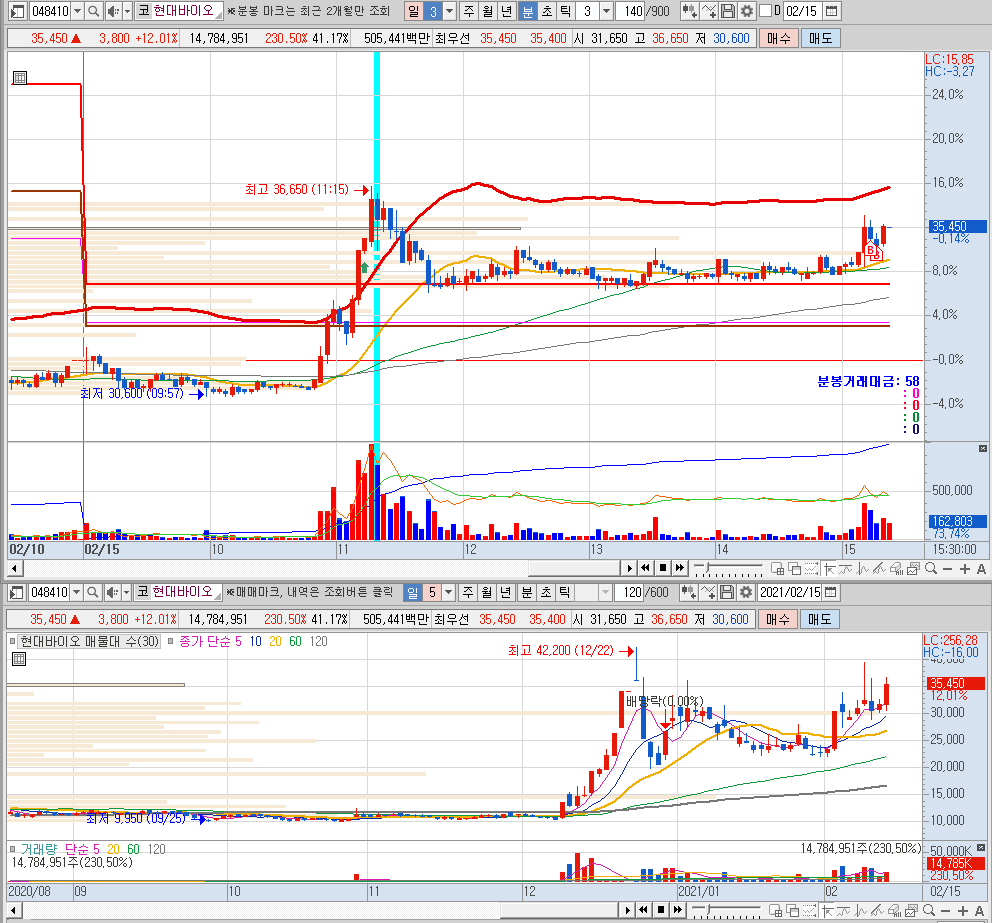Click minus zoom-out icon in top chart bottom bar
This screenshot has height=923, width=992.
947,569
